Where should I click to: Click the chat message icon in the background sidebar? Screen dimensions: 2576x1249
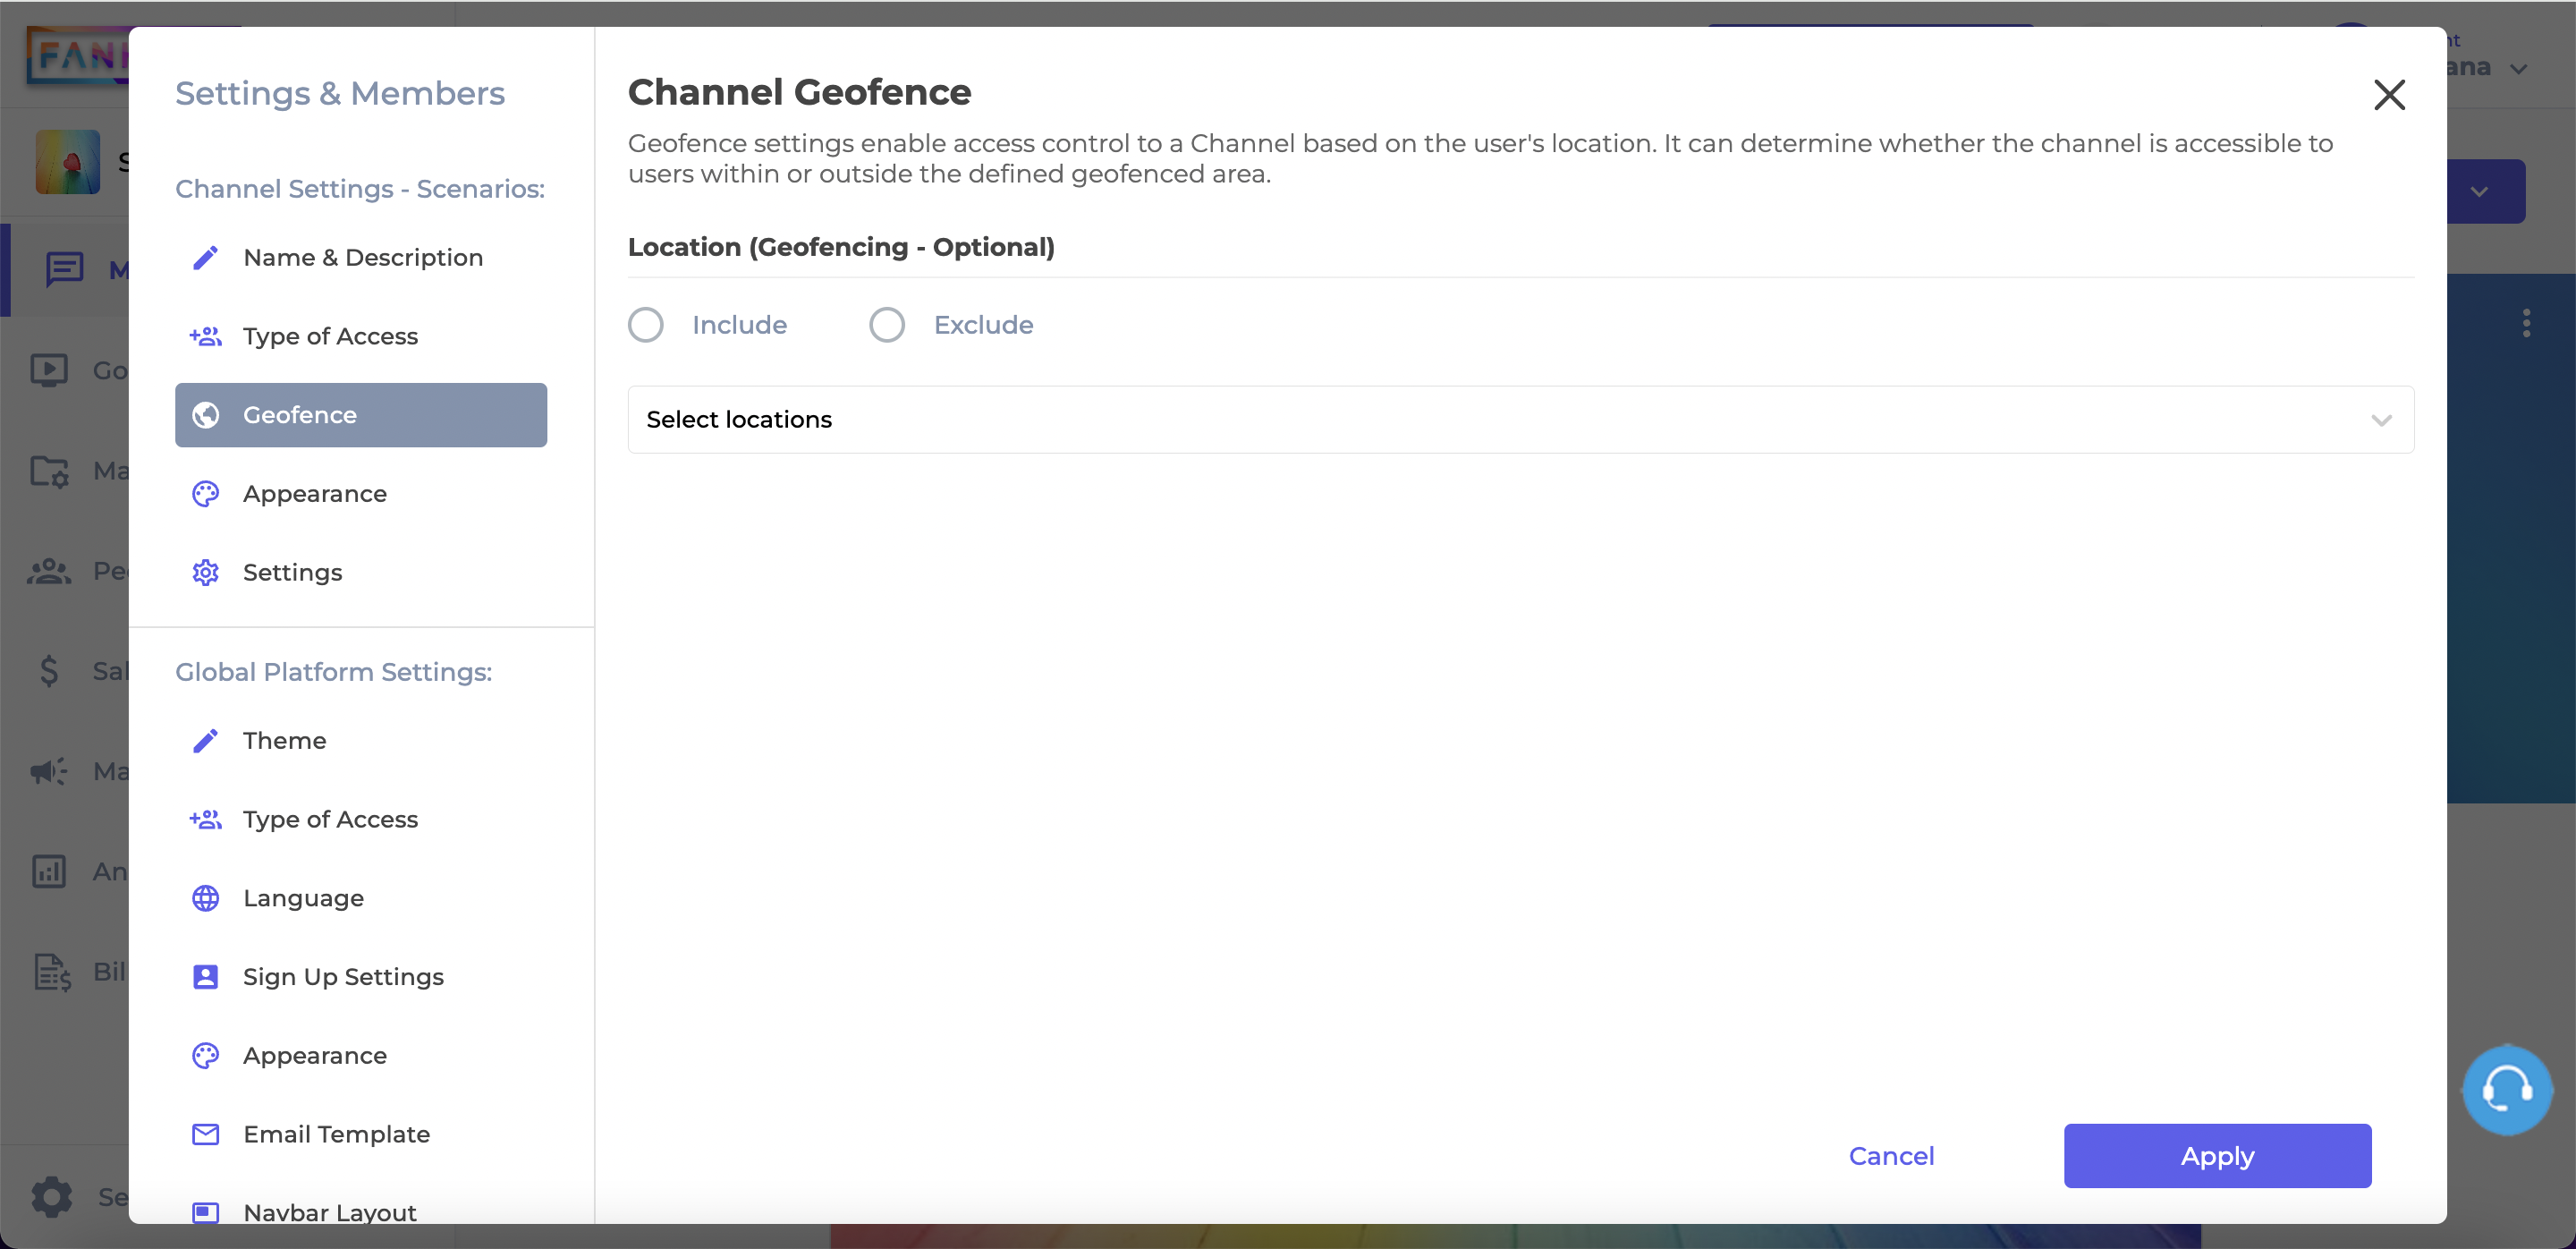(x=65, y=269)
